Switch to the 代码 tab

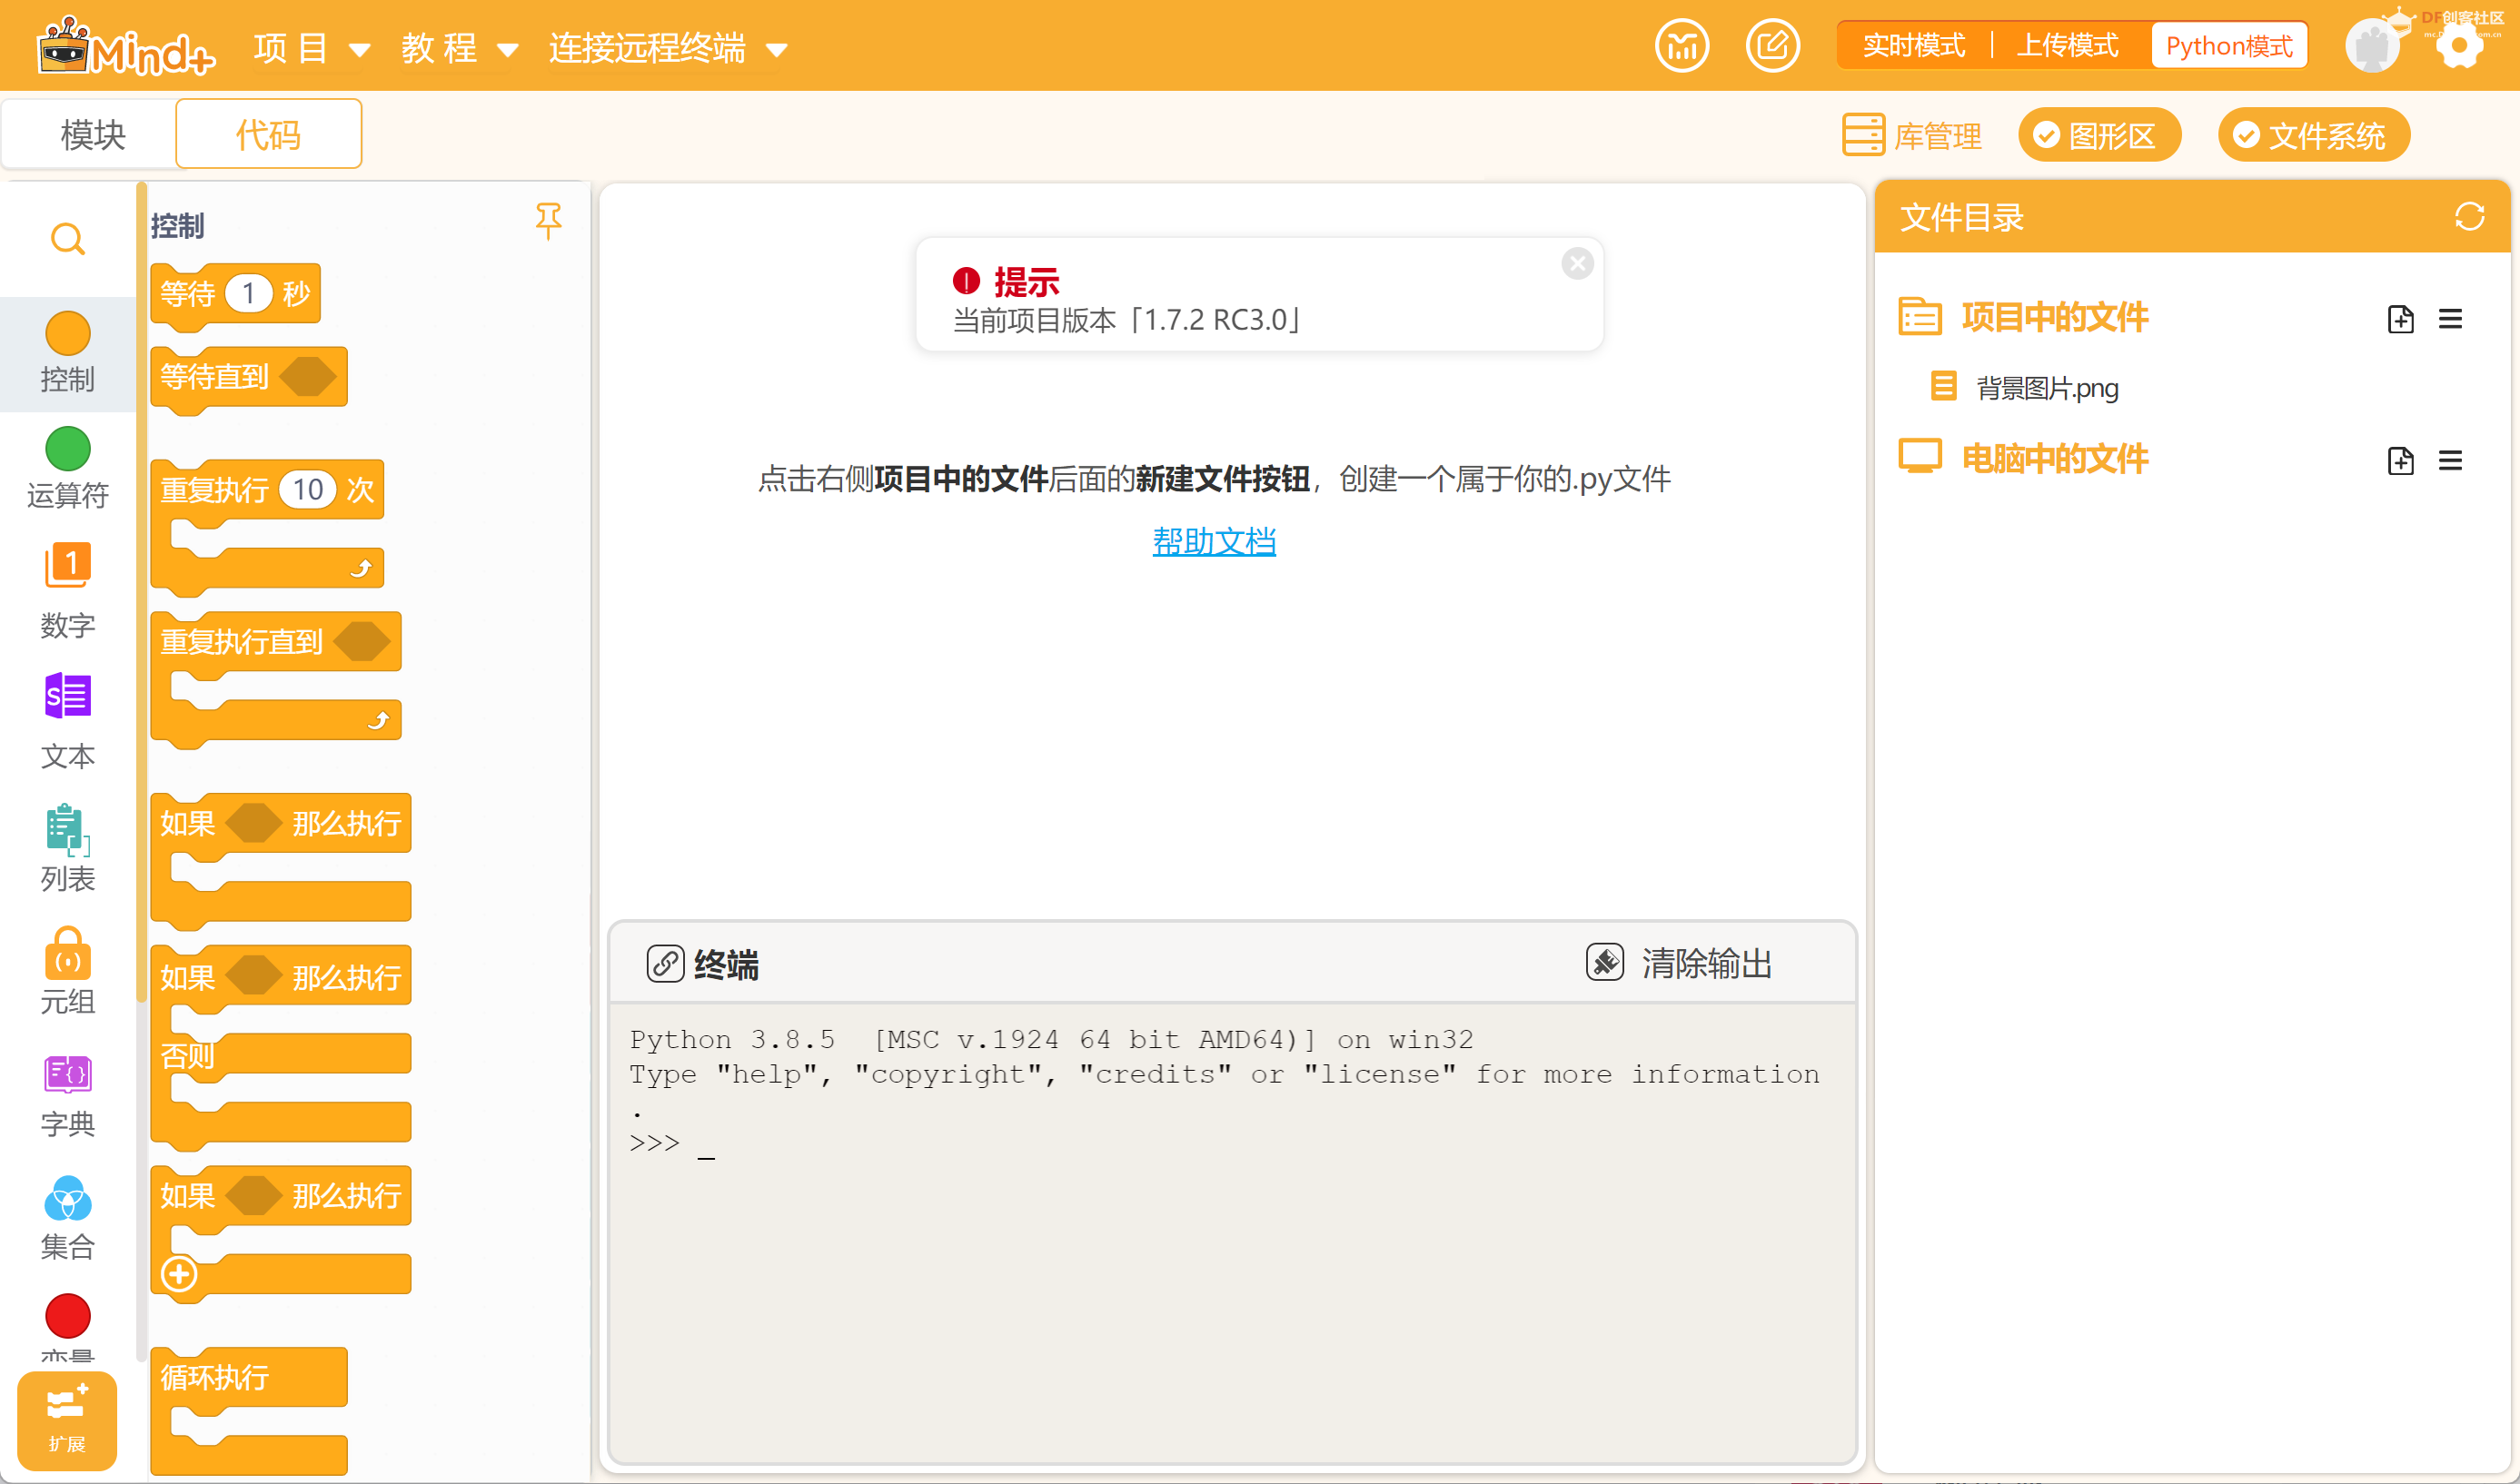pos(268,134)
